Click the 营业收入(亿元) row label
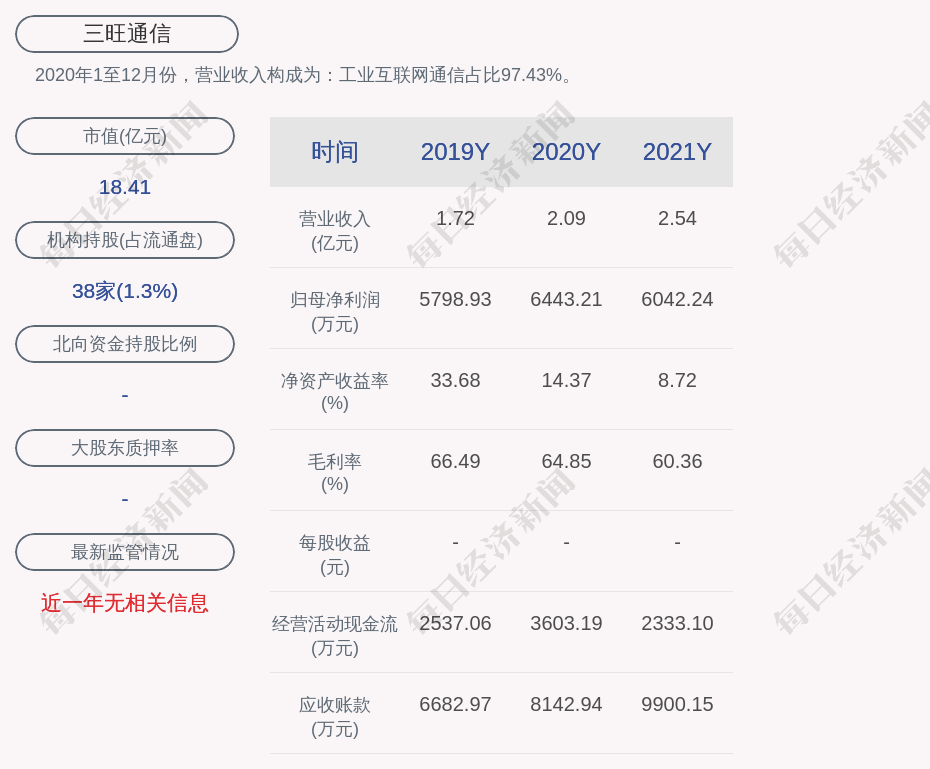Image resolution: width=930 pixels, height=769 pixels. 335,231
